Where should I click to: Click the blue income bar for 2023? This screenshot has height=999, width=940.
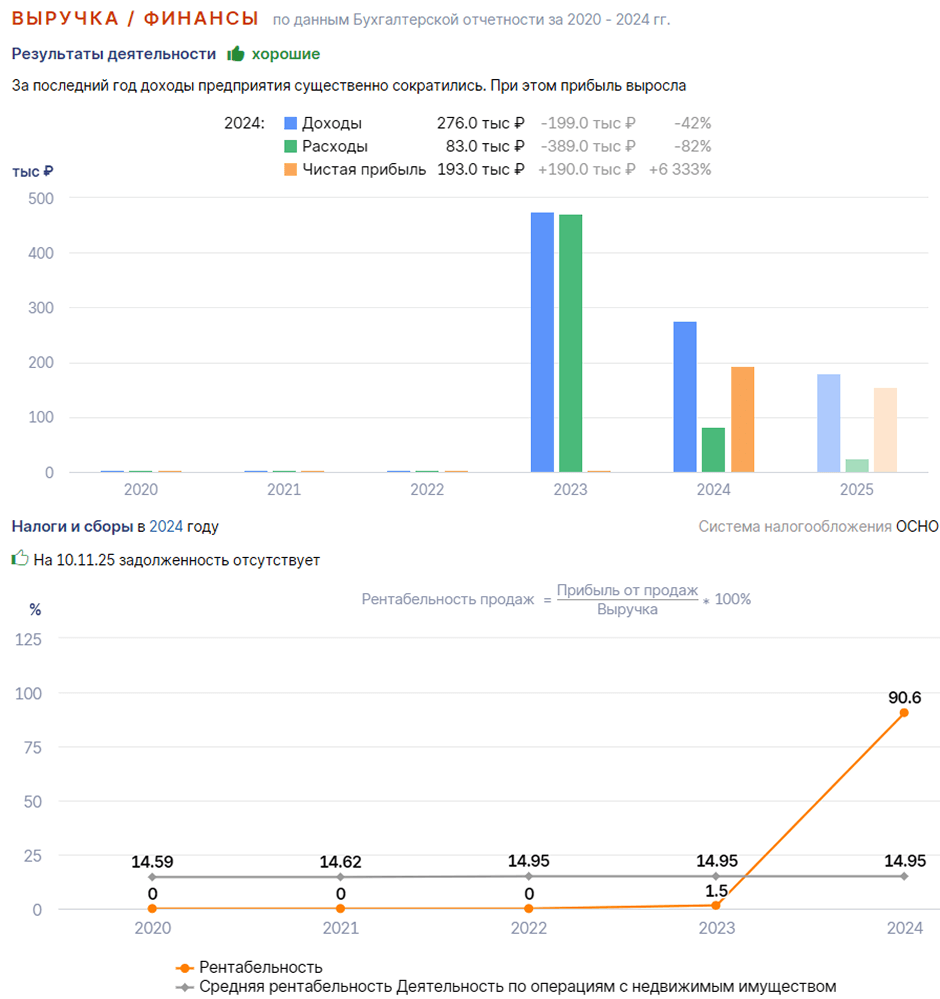(542, 342)
